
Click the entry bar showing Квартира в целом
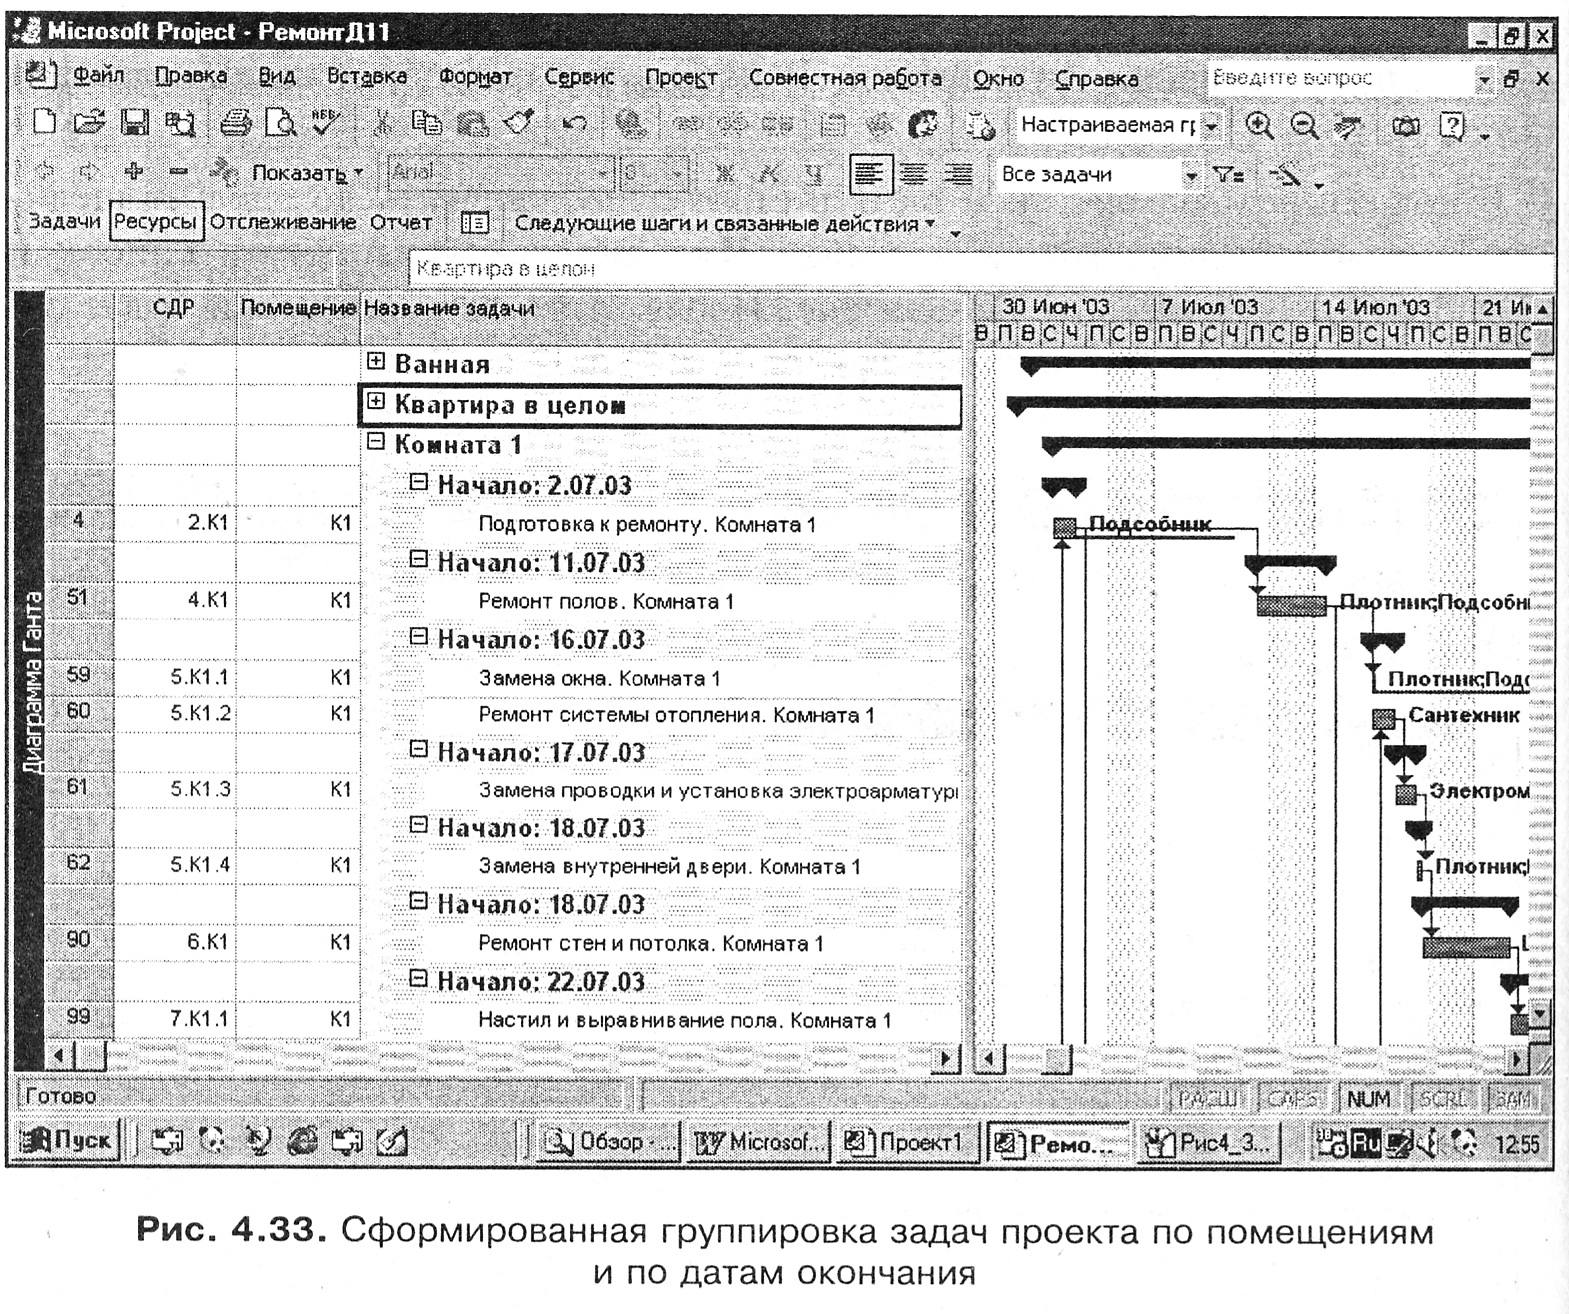[980, 268]
